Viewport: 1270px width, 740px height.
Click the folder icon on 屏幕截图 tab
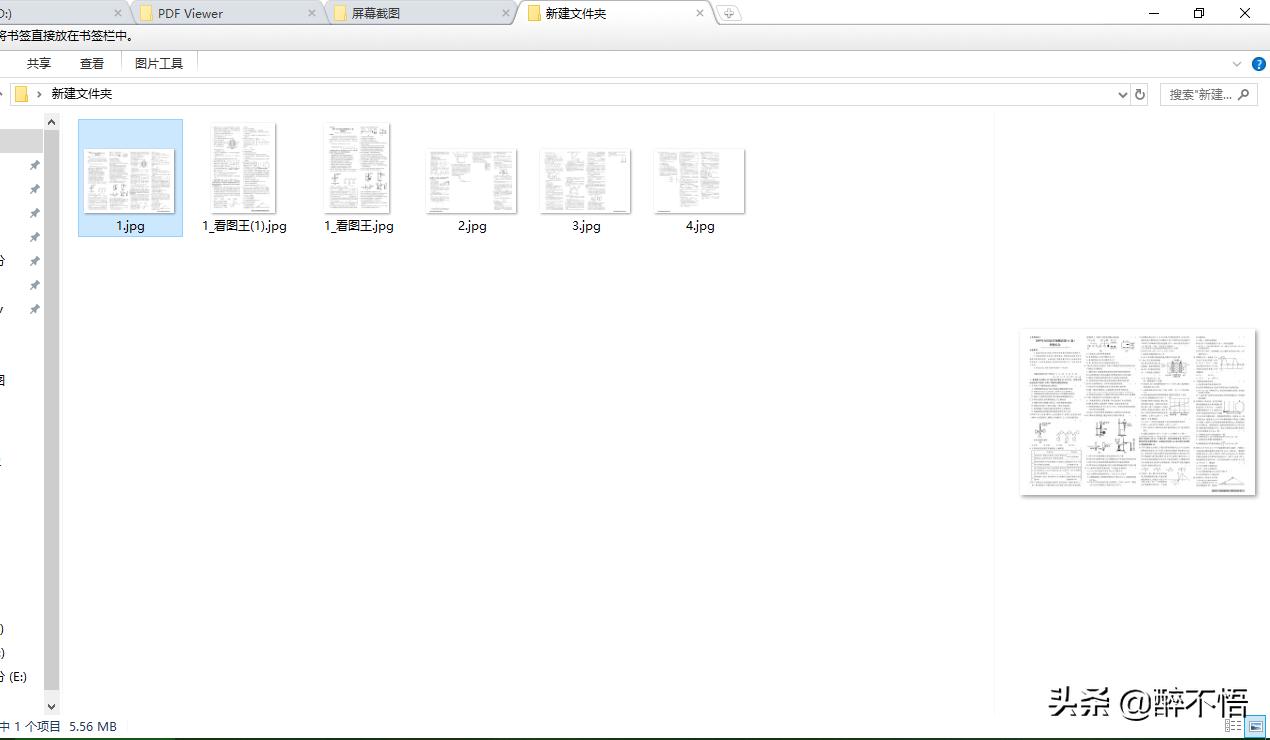340,13
